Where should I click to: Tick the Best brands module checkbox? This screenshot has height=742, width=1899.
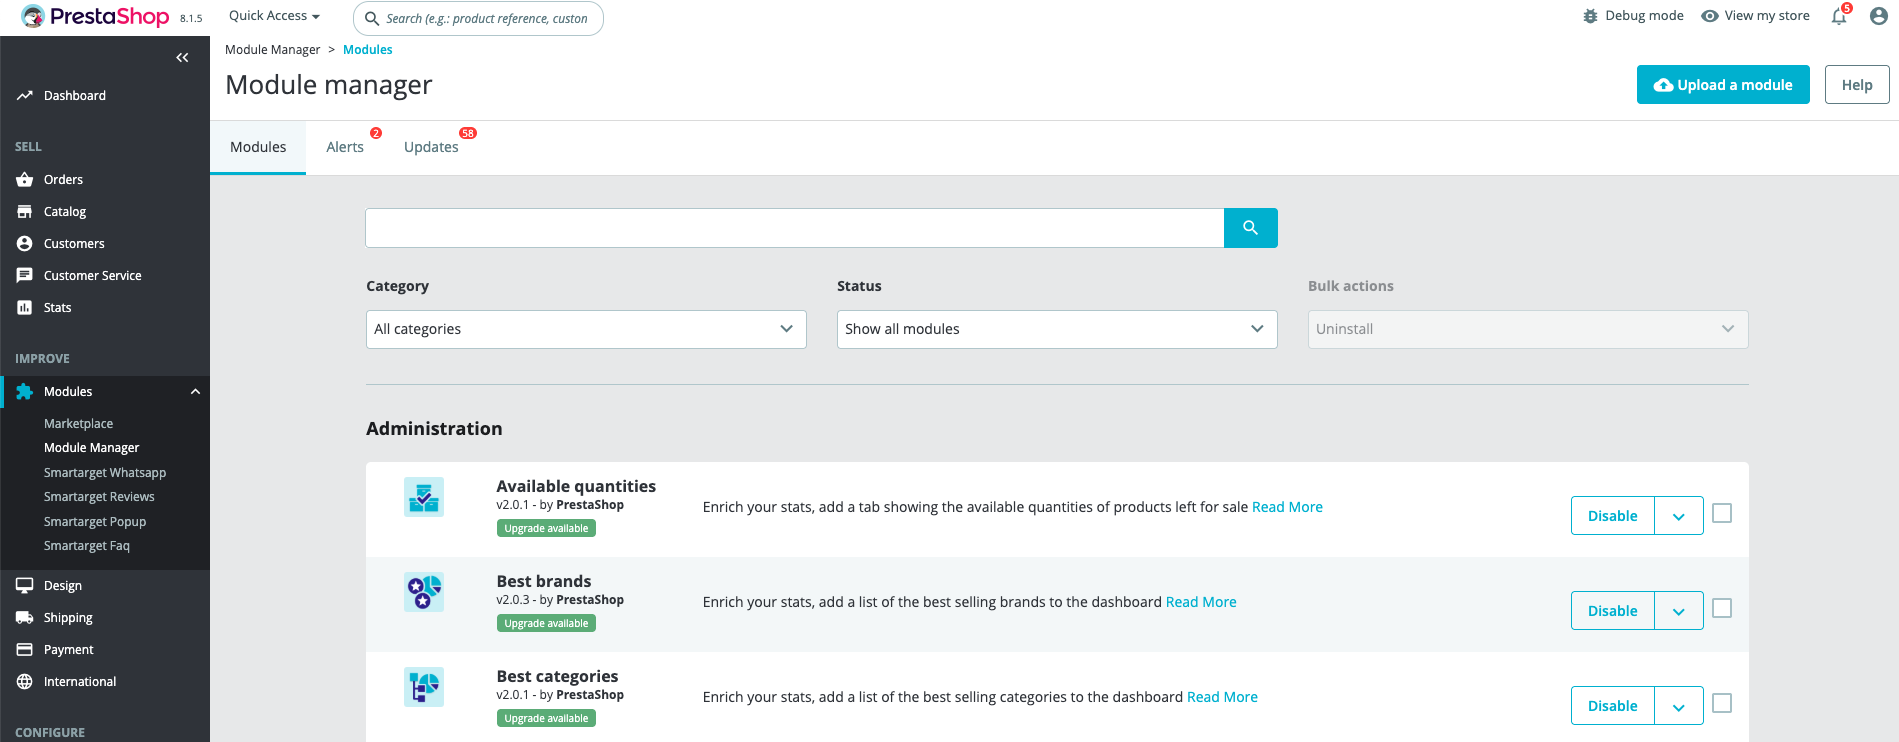coord(1722,608)
